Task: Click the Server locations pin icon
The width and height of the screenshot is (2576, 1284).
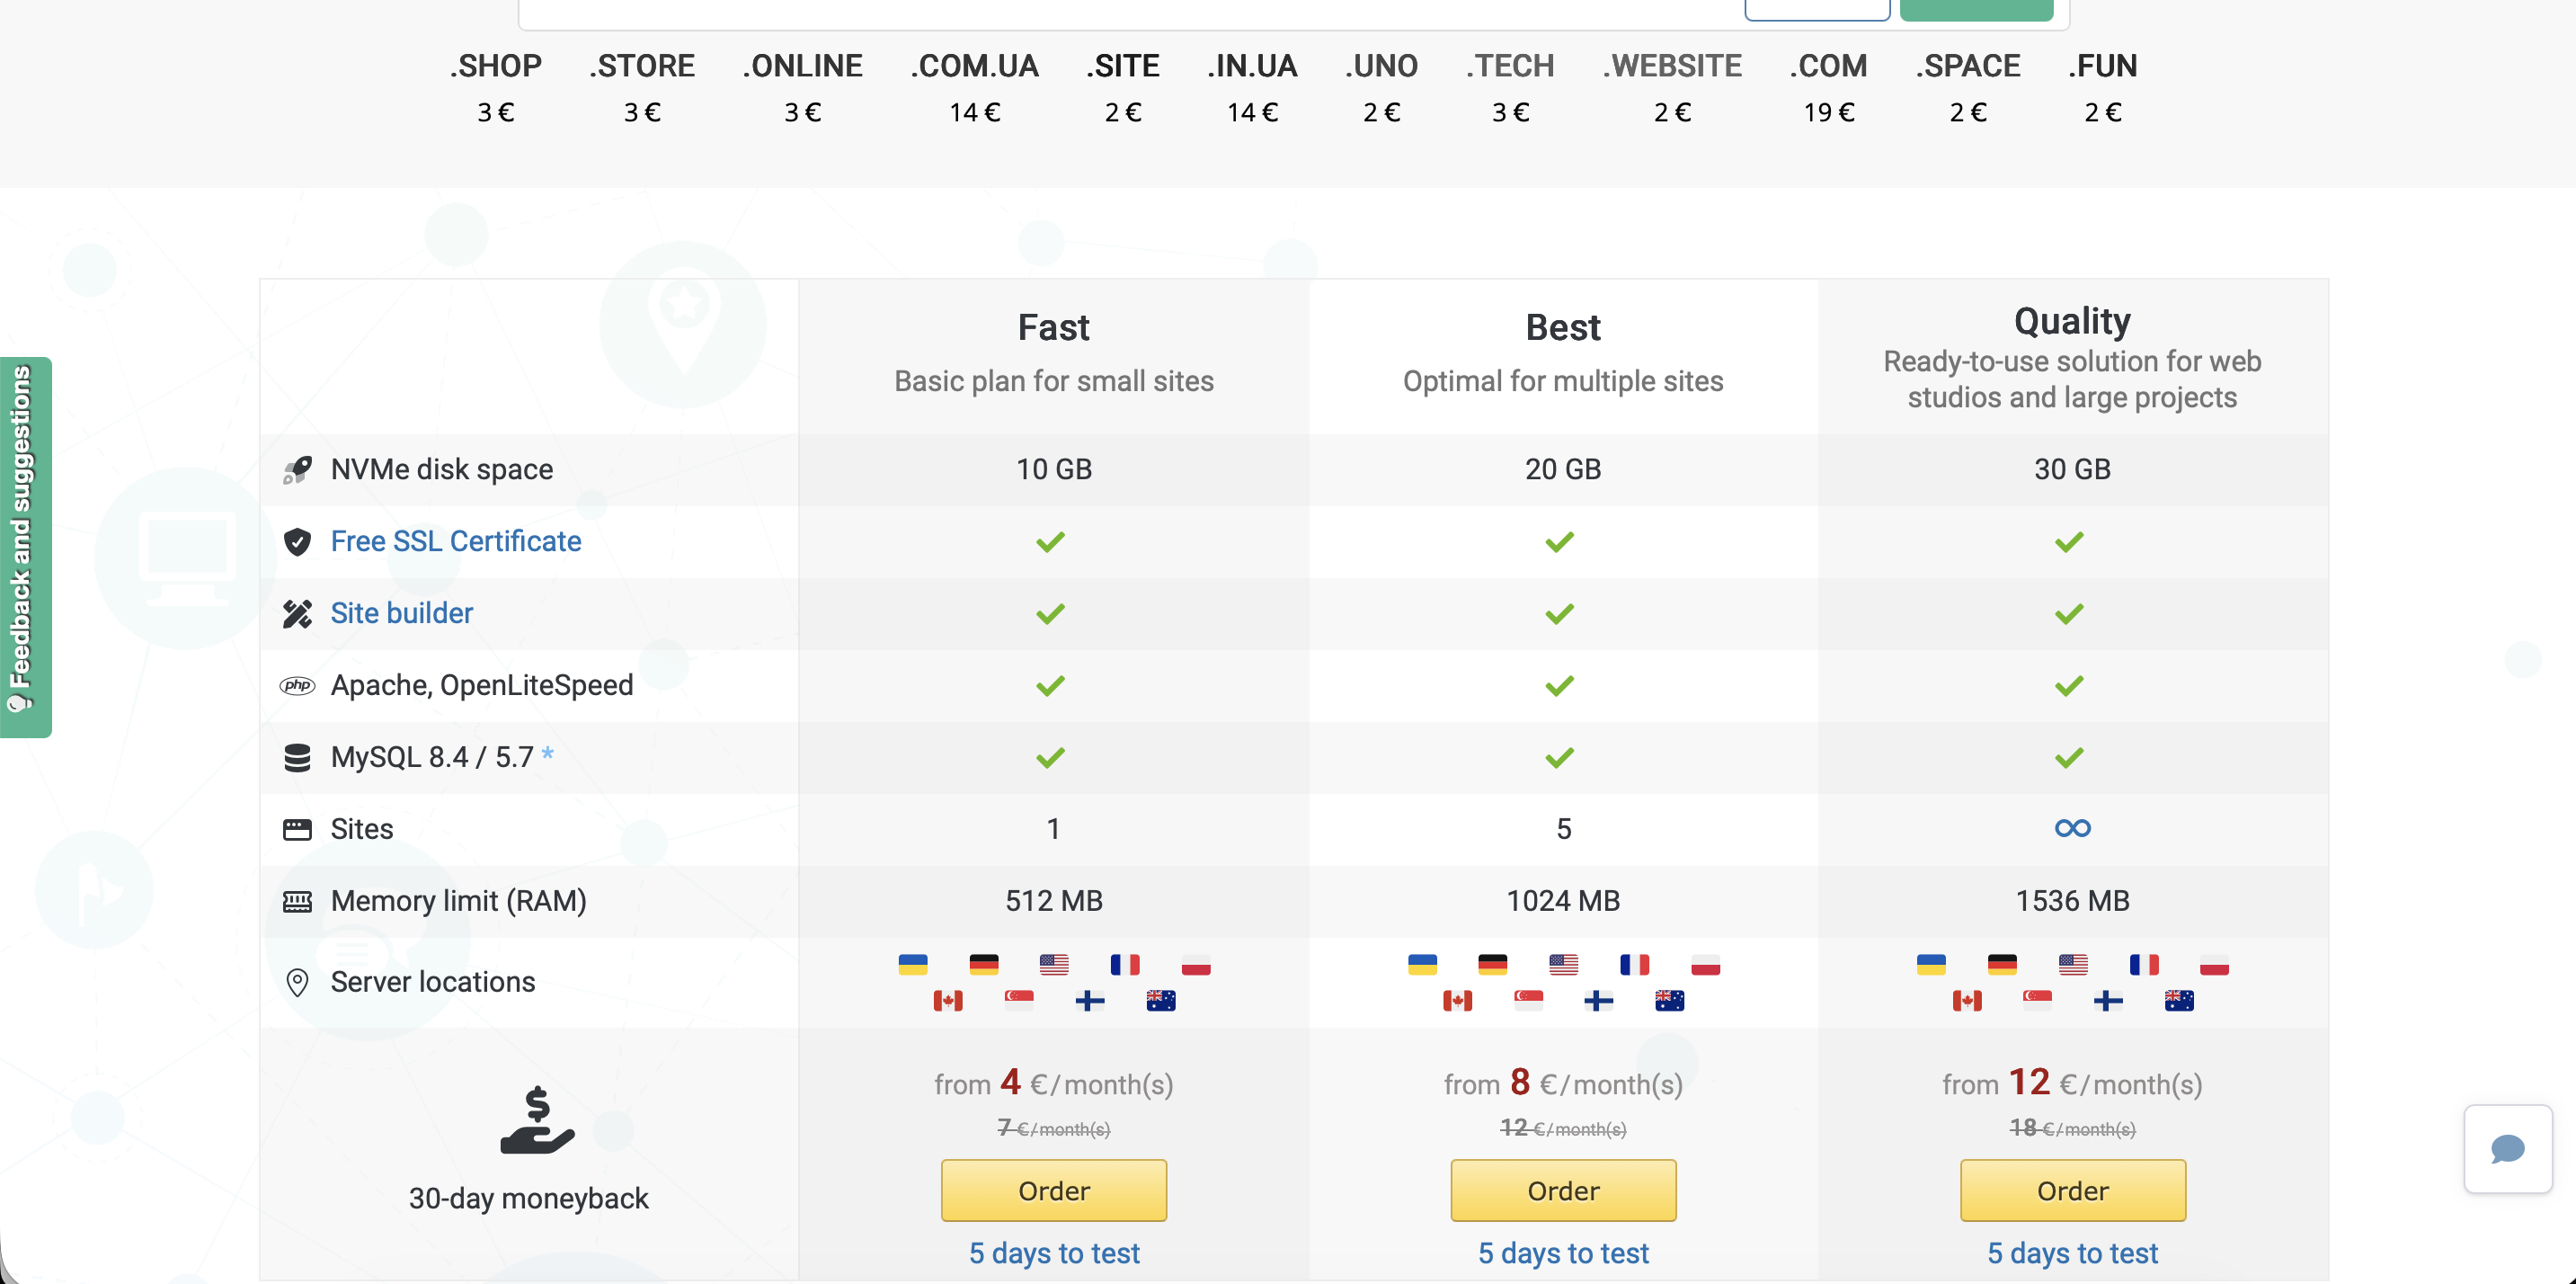Action: (297, 981)
